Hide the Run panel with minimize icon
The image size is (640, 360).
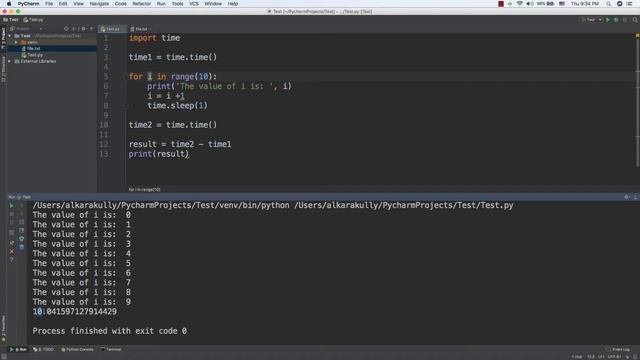pos(635,197)
